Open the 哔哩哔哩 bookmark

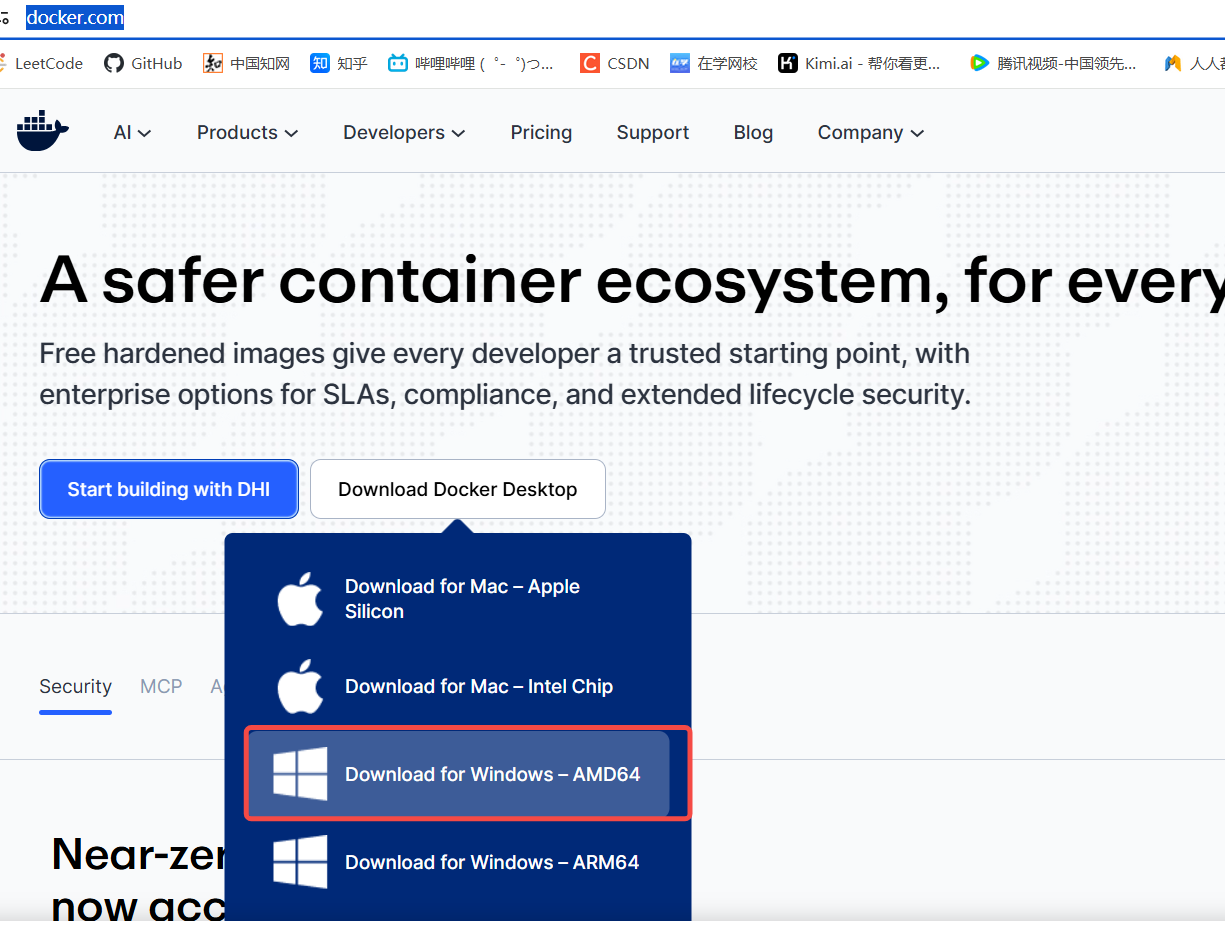(x=471, y=63)
